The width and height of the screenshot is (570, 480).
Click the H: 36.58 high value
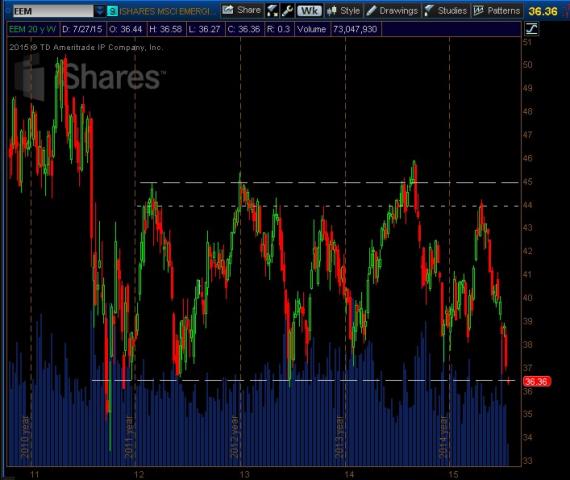165,29
